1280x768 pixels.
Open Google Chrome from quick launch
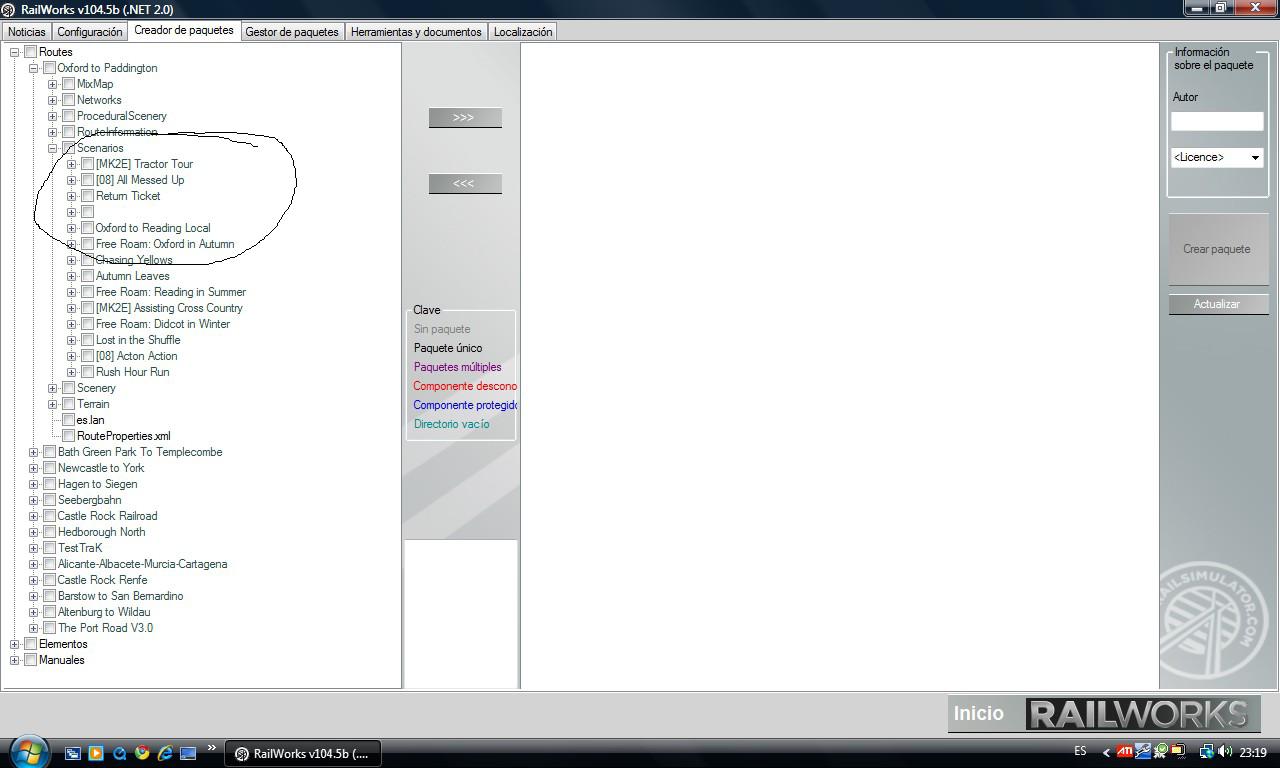click(142, 753)
